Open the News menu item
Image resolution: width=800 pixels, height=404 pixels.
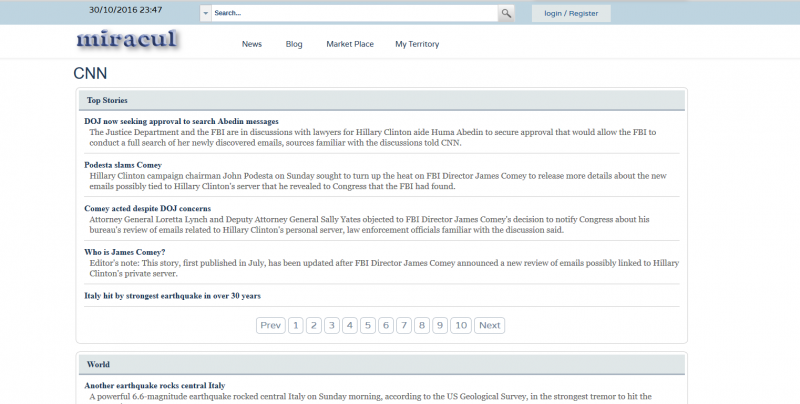click(252, 44)
